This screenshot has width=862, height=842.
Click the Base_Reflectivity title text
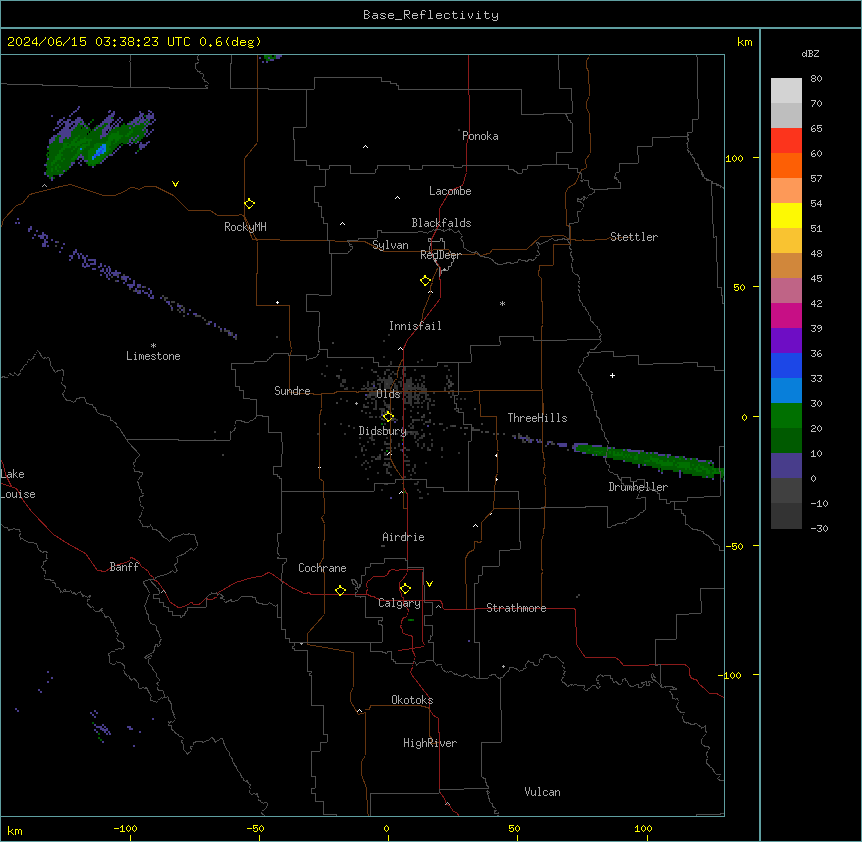[x=431, y=15]
